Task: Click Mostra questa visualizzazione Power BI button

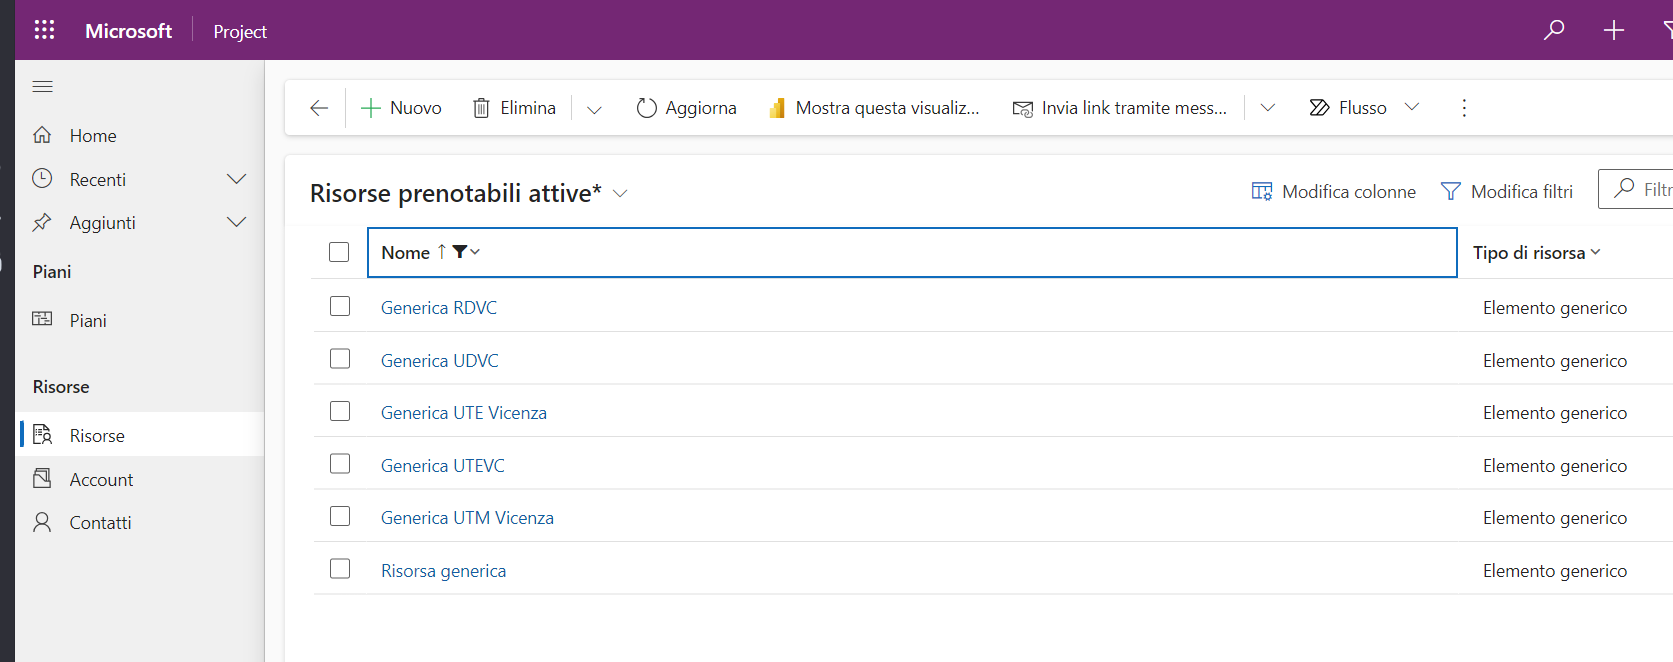Action: point(874,108)
